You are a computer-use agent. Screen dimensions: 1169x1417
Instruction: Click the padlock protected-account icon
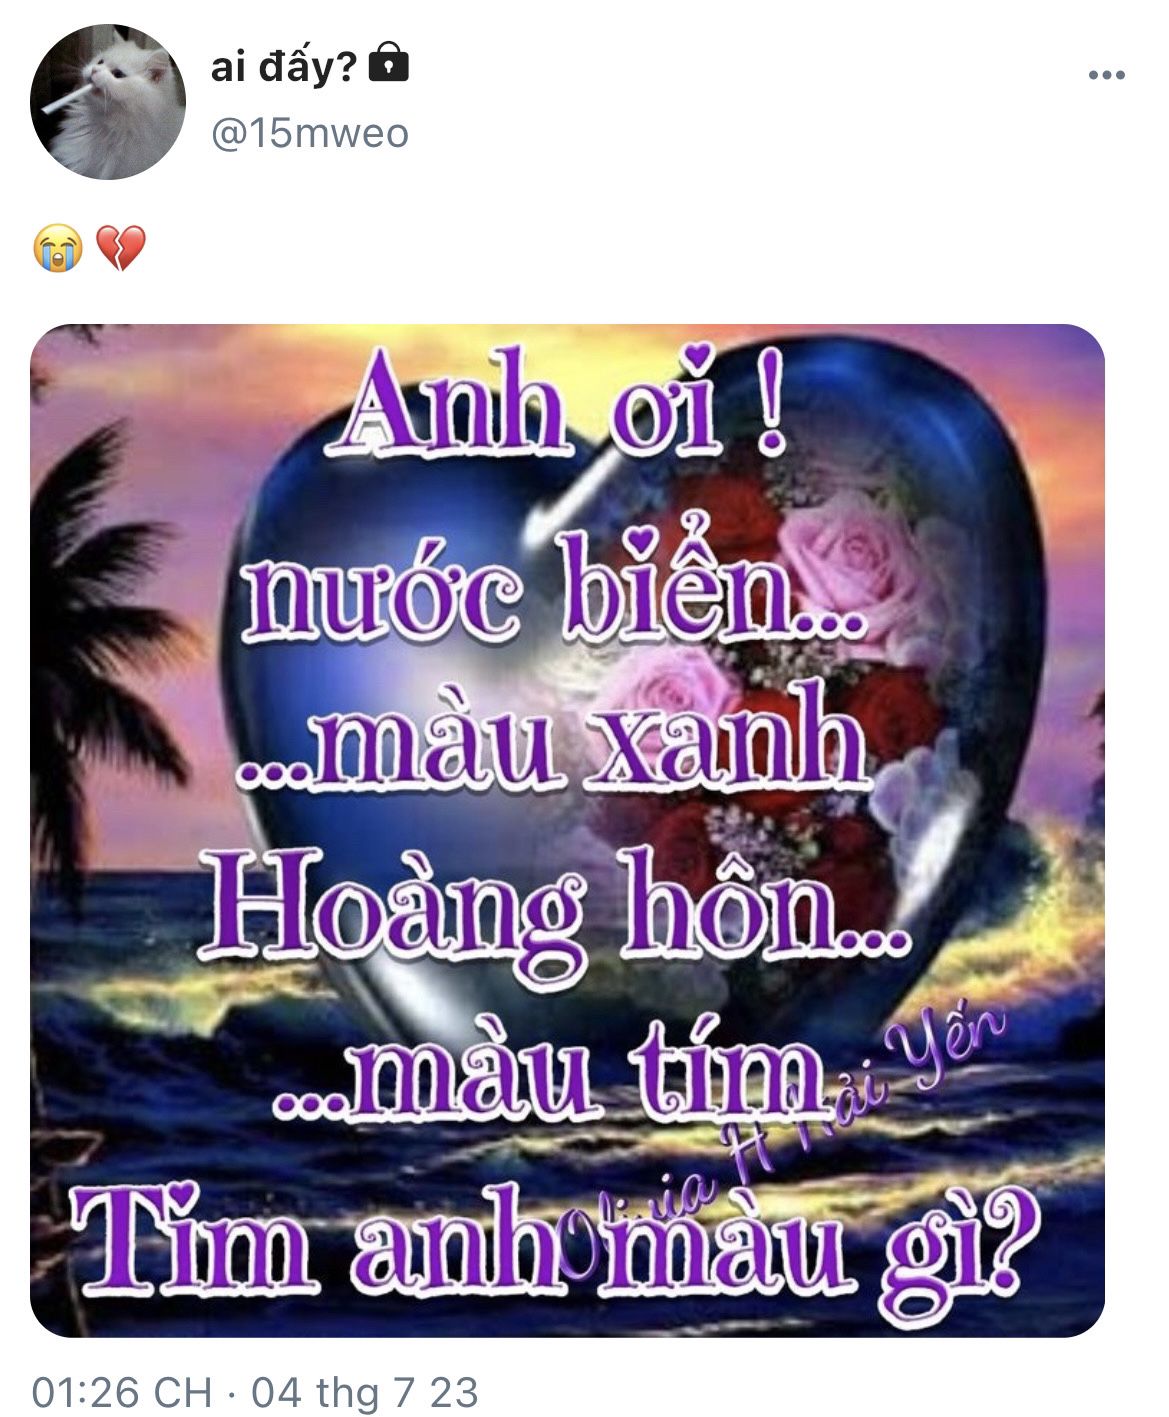pos(389,64)
